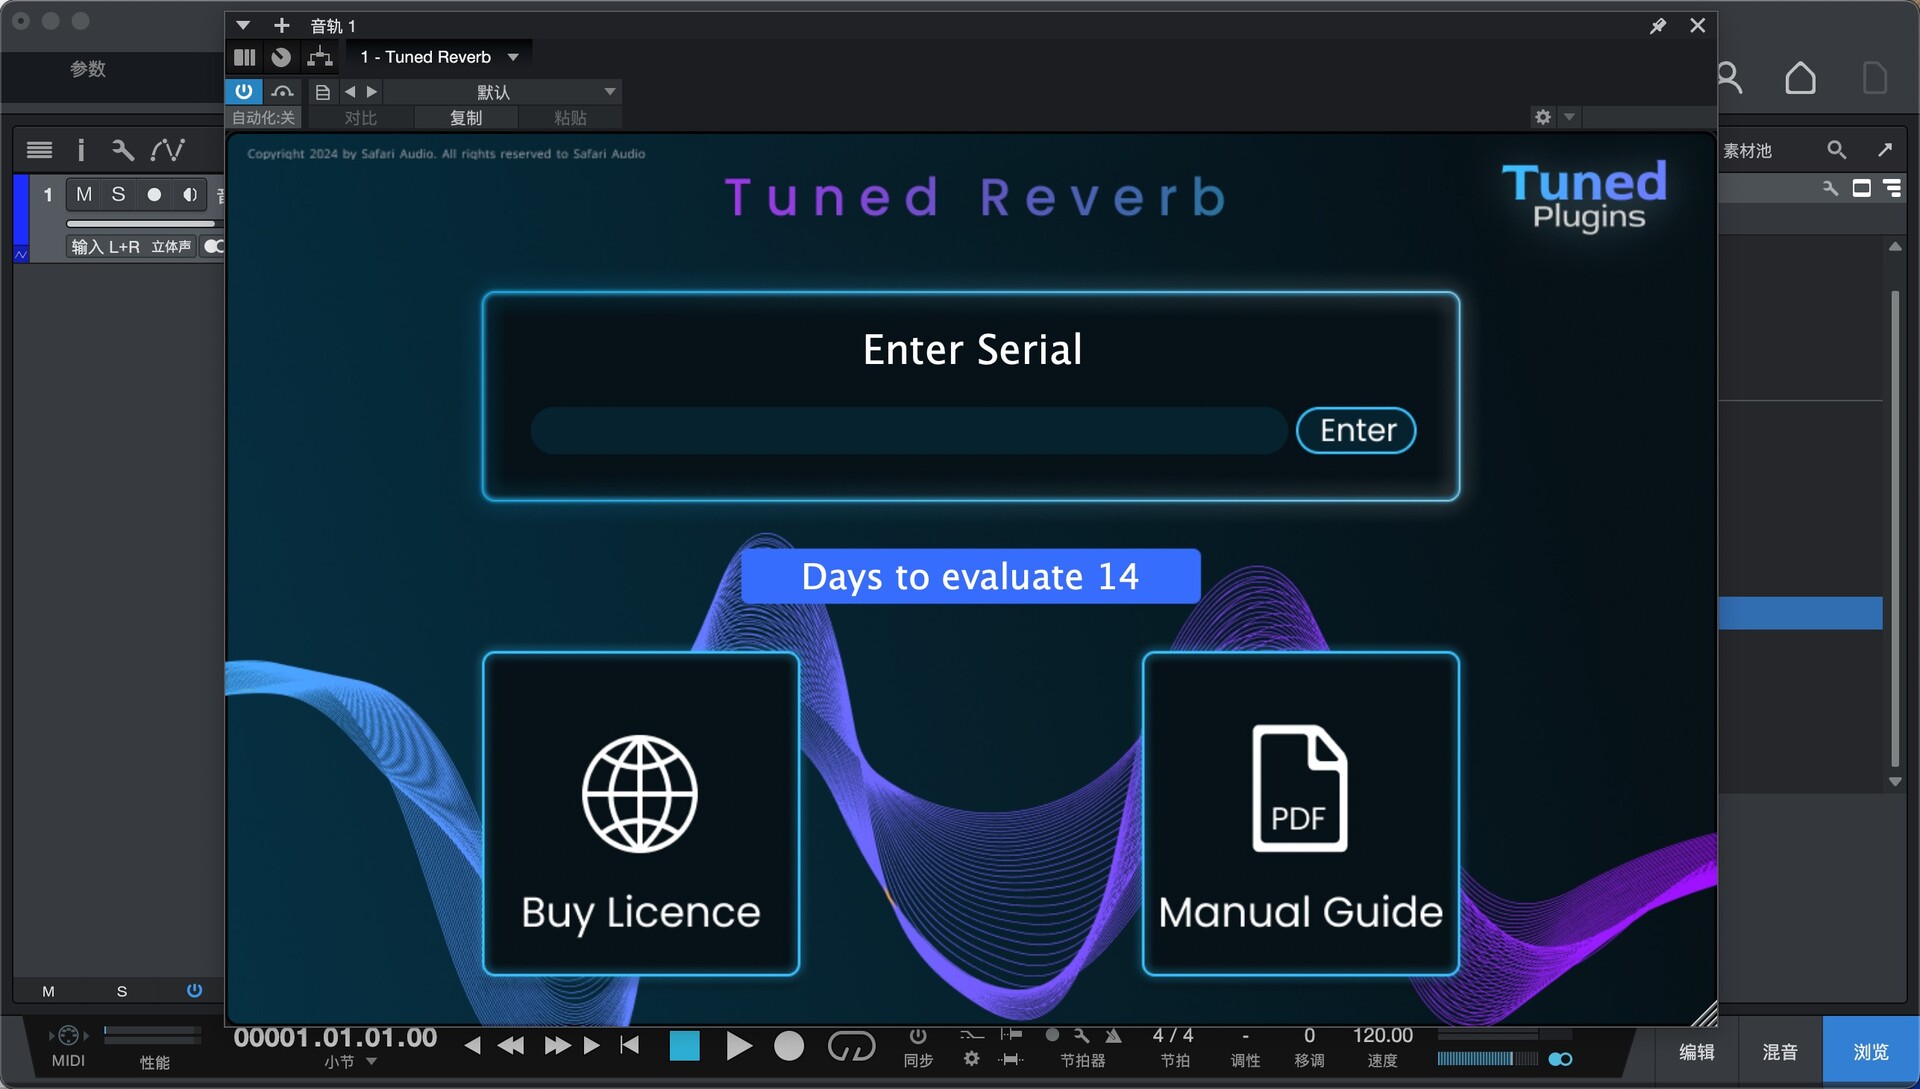This screenshot has height=1089, width=1920.
Task: Click the sidechain bypass arc icon
Action: pos(282,92)
